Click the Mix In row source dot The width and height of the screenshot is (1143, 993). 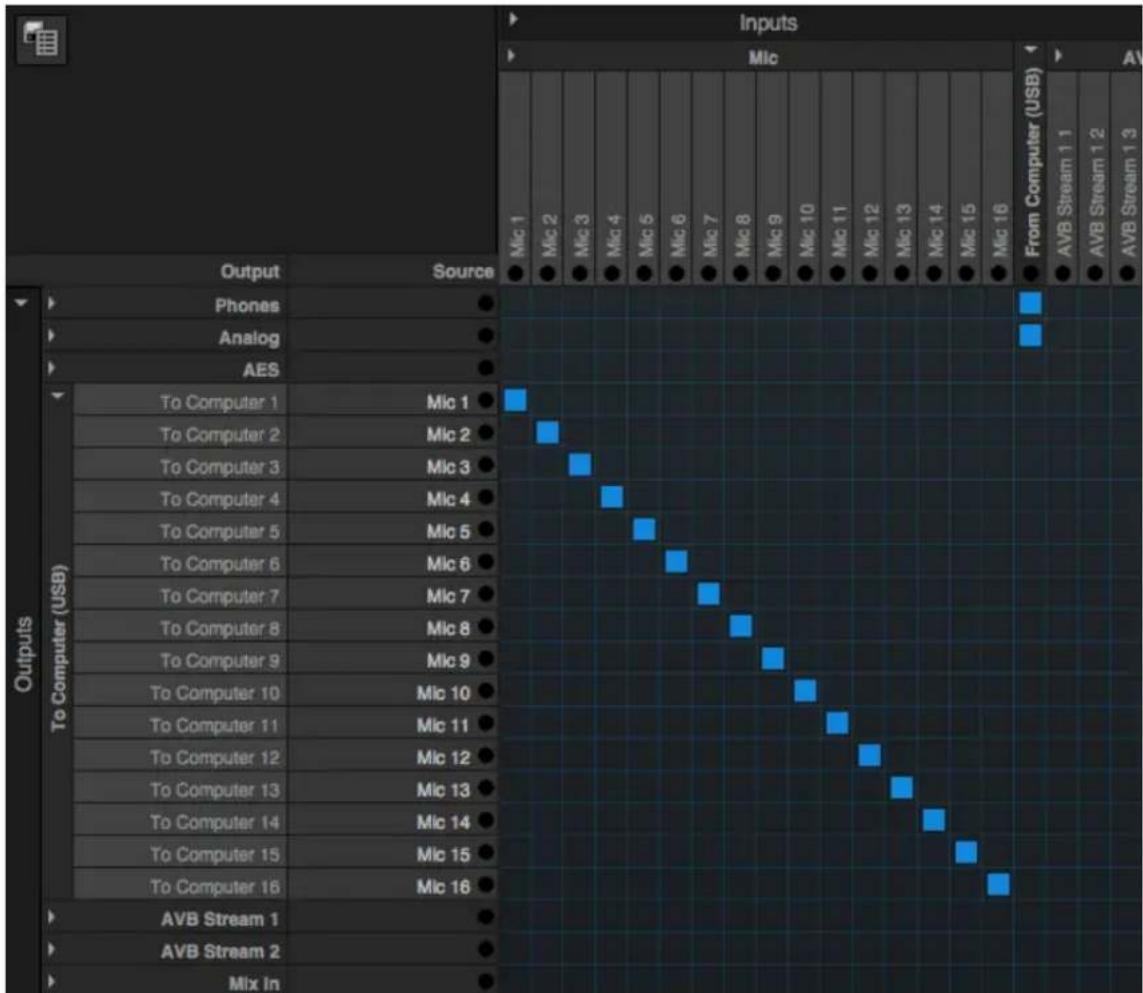(x=485, y=981)
